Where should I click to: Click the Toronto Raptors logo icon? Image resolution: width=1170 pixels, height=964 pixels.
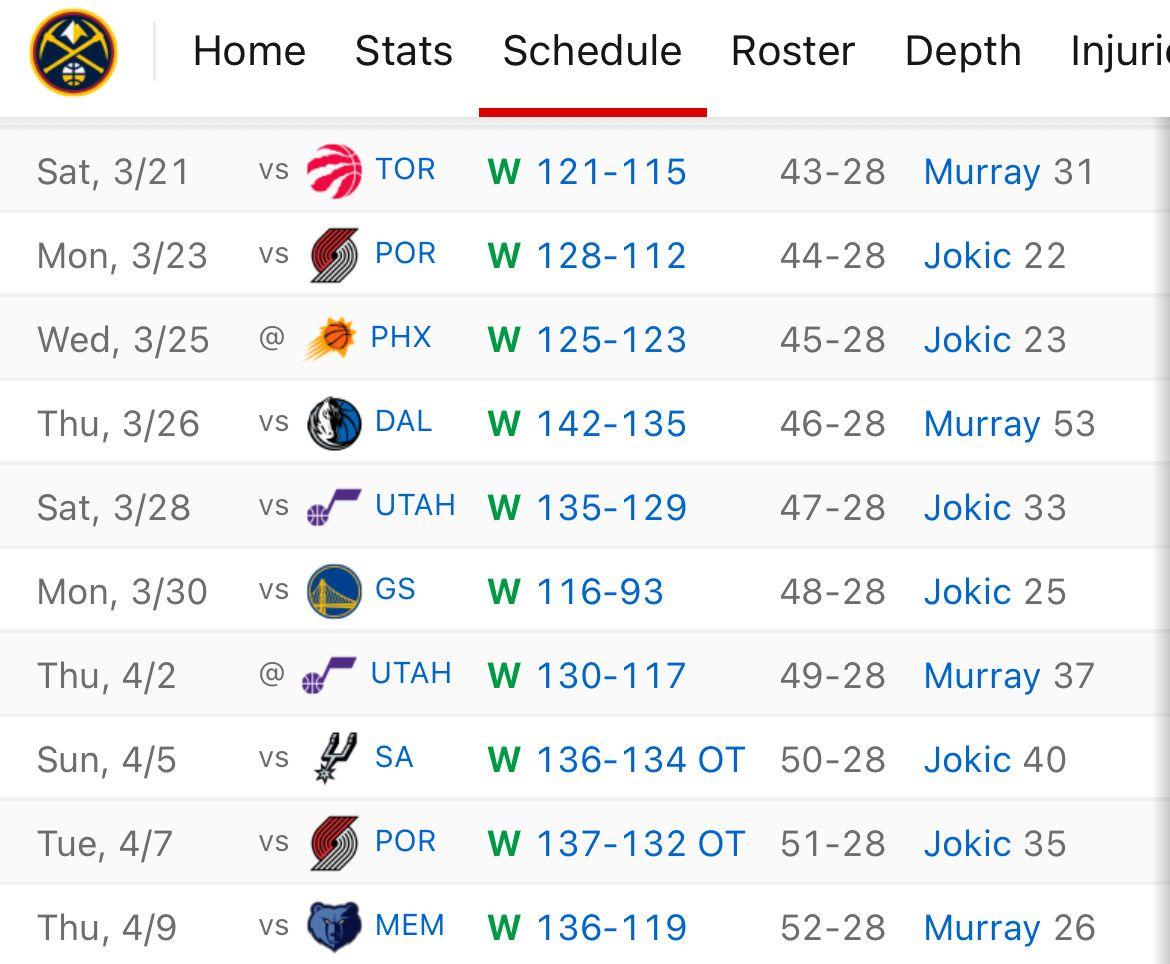coord(334,171)
